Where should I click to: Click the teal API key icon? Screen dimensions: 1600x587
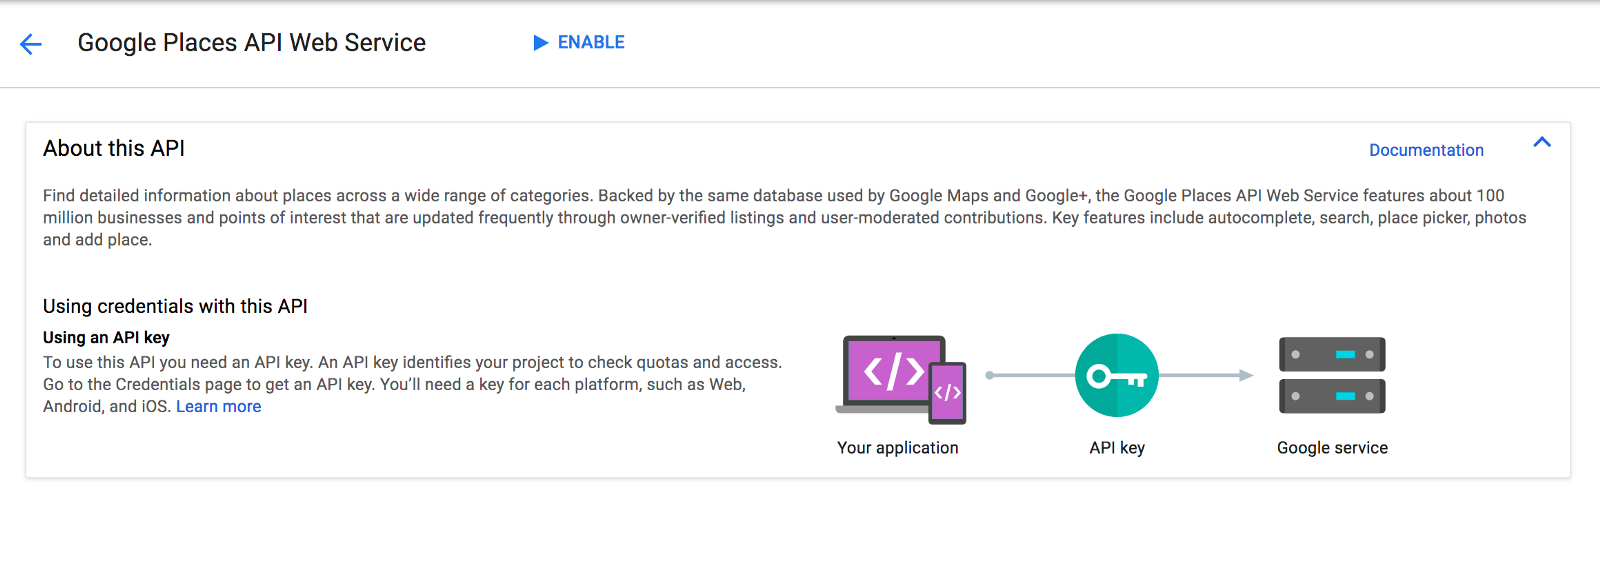(1116, 376)
